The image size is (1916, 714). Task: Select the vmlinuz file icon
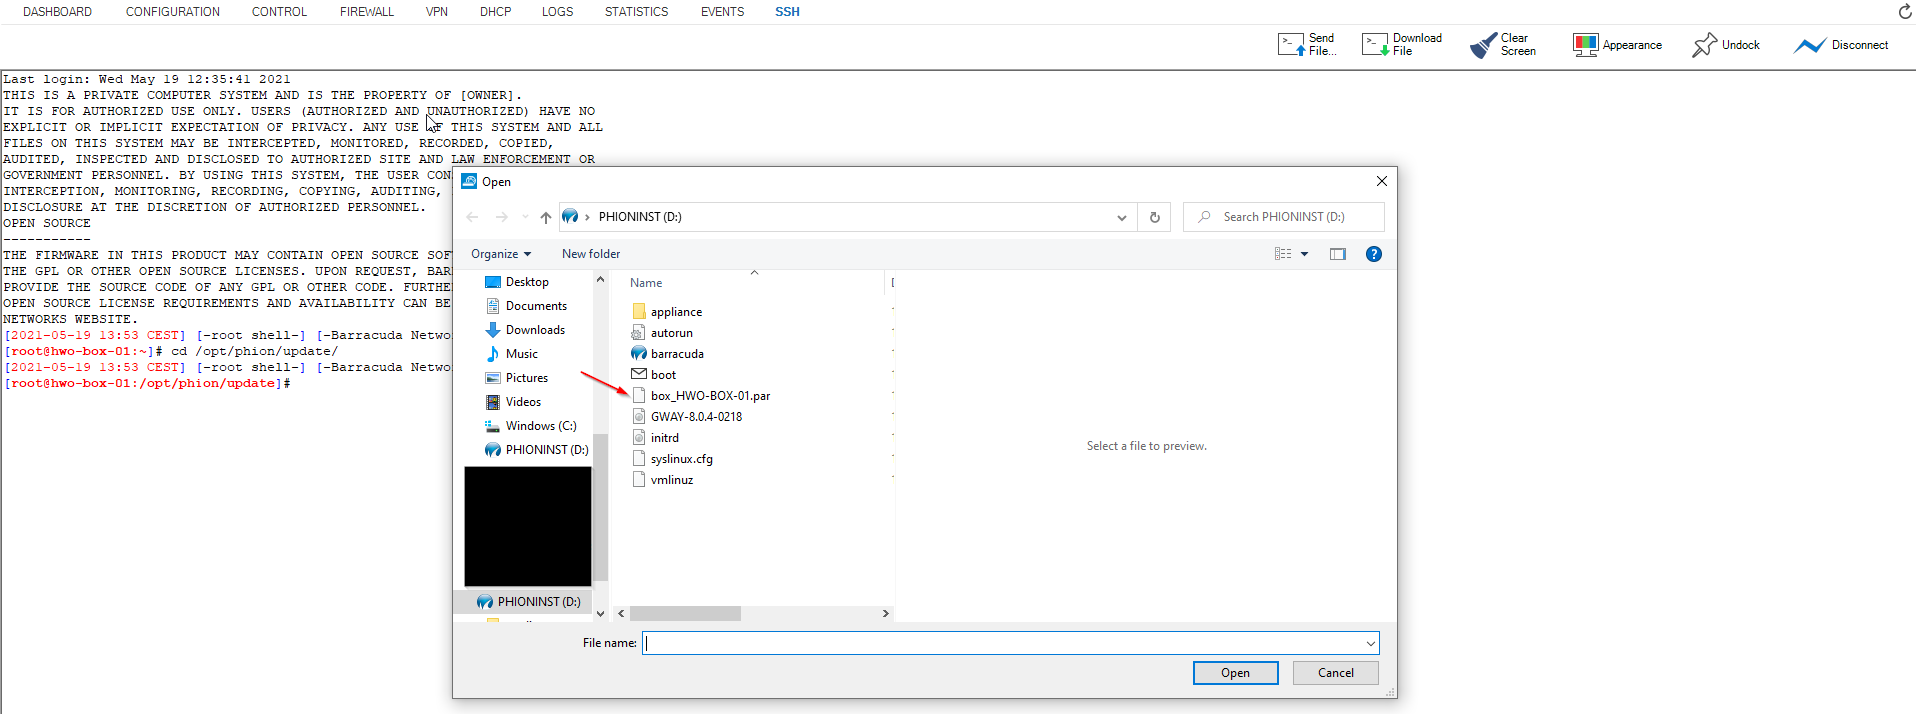(639, 480)
